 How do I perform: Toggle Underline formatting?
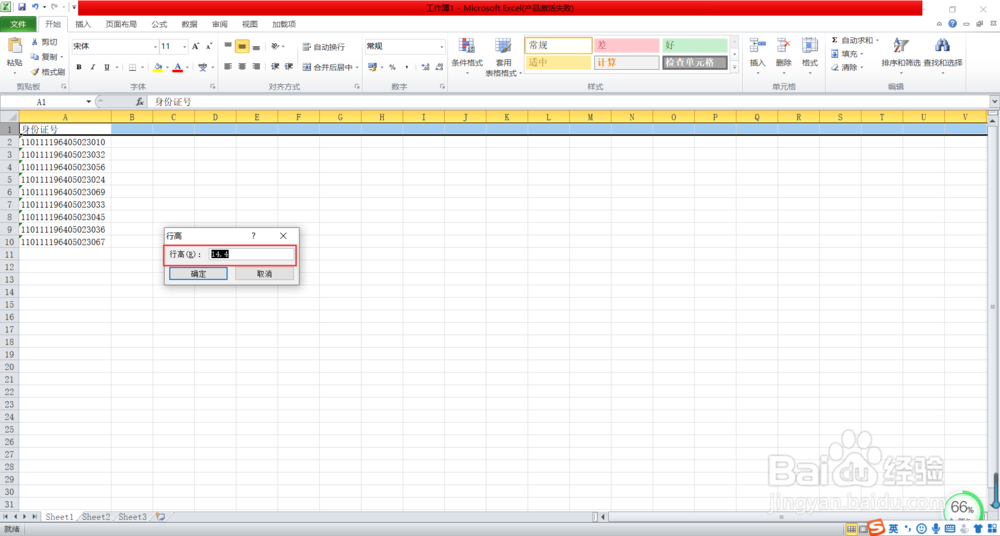[x=107, y=67]
